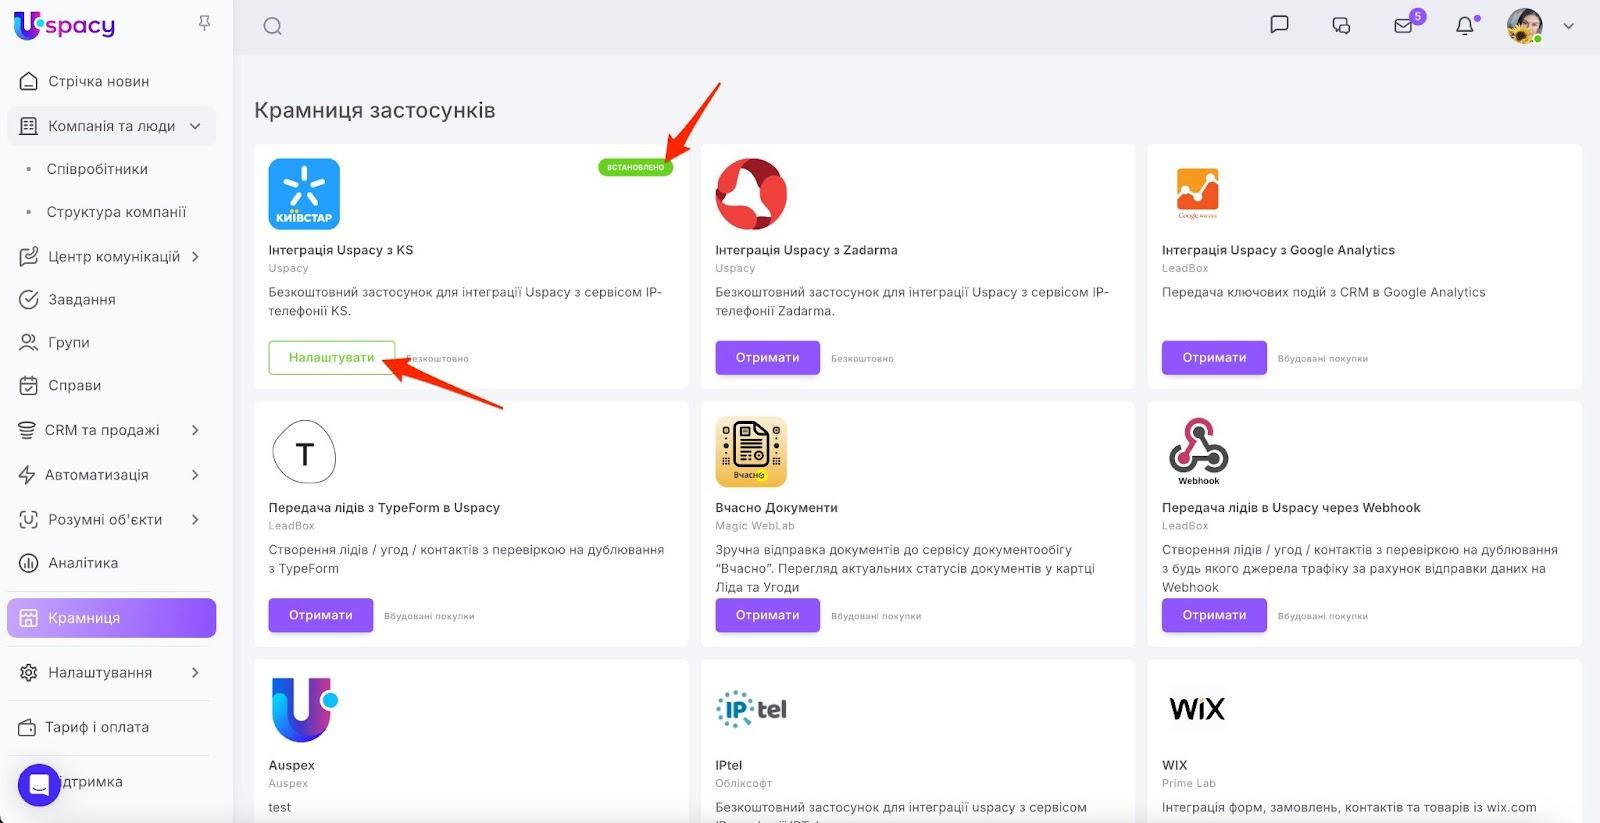Click Отримати for Google Analytics integration
The width and height of the screenshot is (1600, 823).
click(x=1214, y=358)
